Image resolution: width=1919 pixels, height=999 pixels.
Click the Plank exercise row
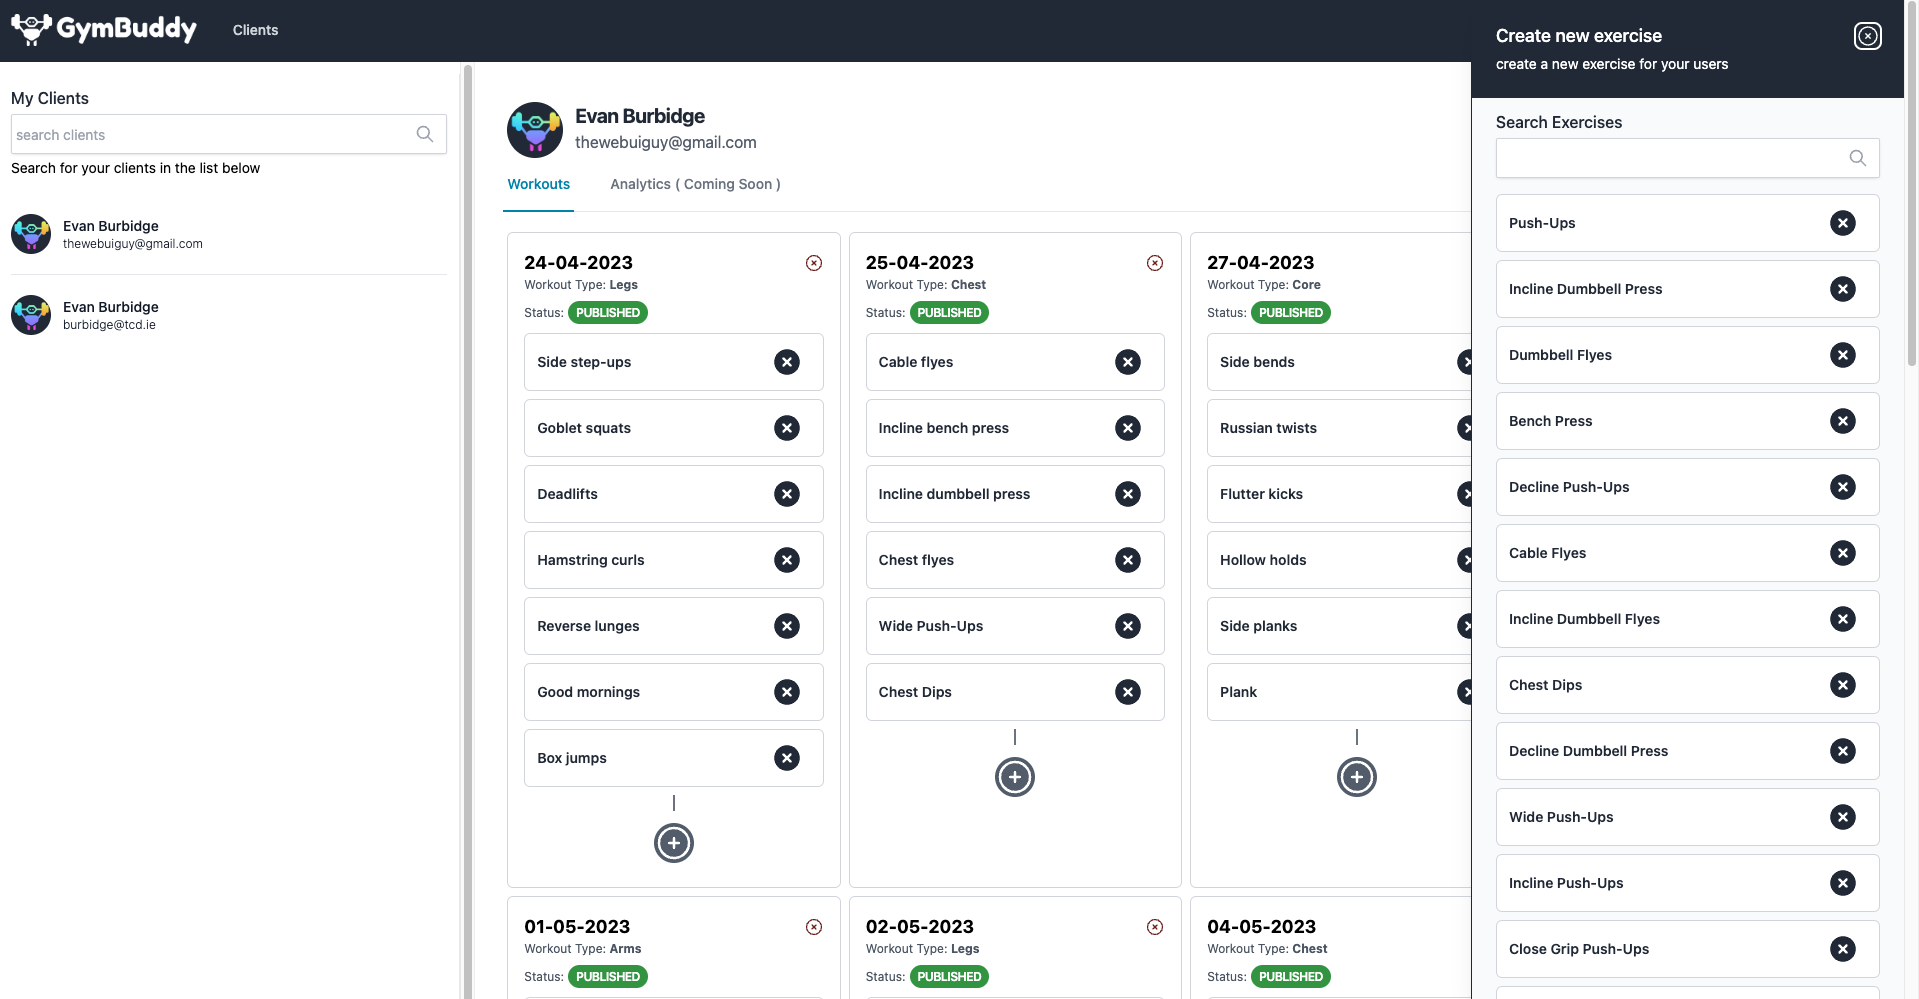(x=1339, y=692)
